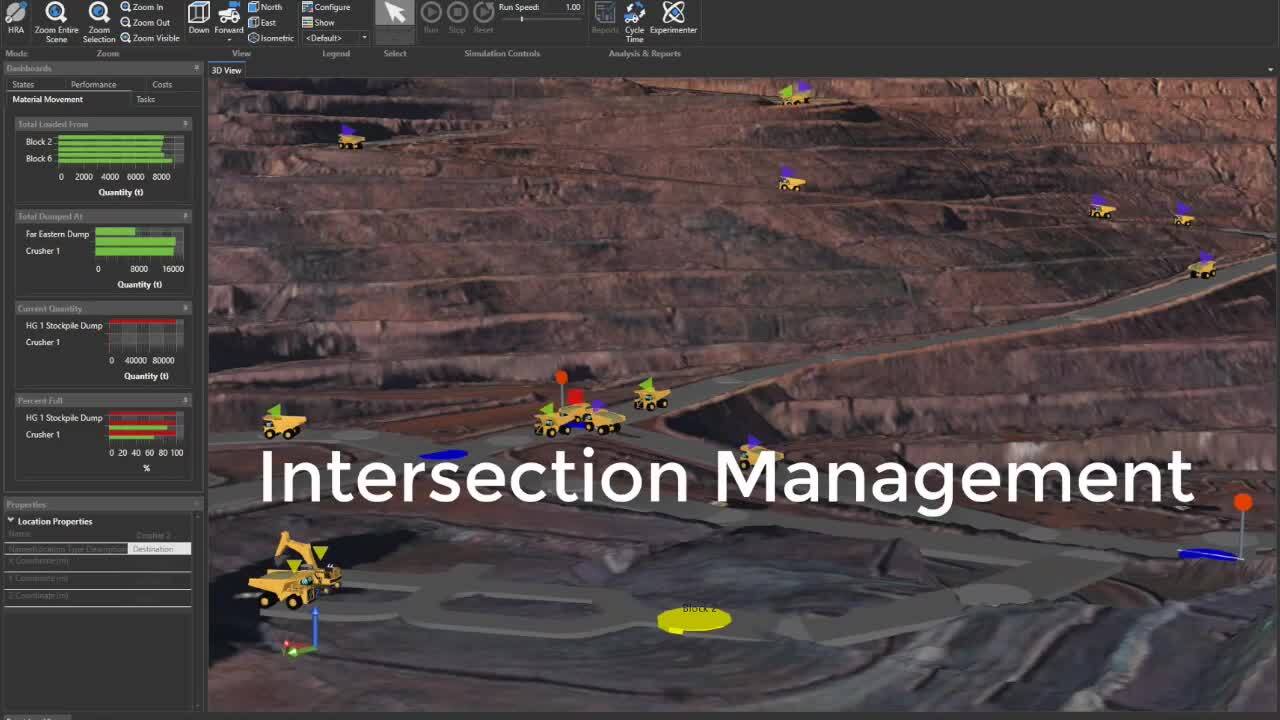Viewport: 1280px width, 720px height.
Task: Activate the Zoom Selection tool
Action: pos(99,20)
